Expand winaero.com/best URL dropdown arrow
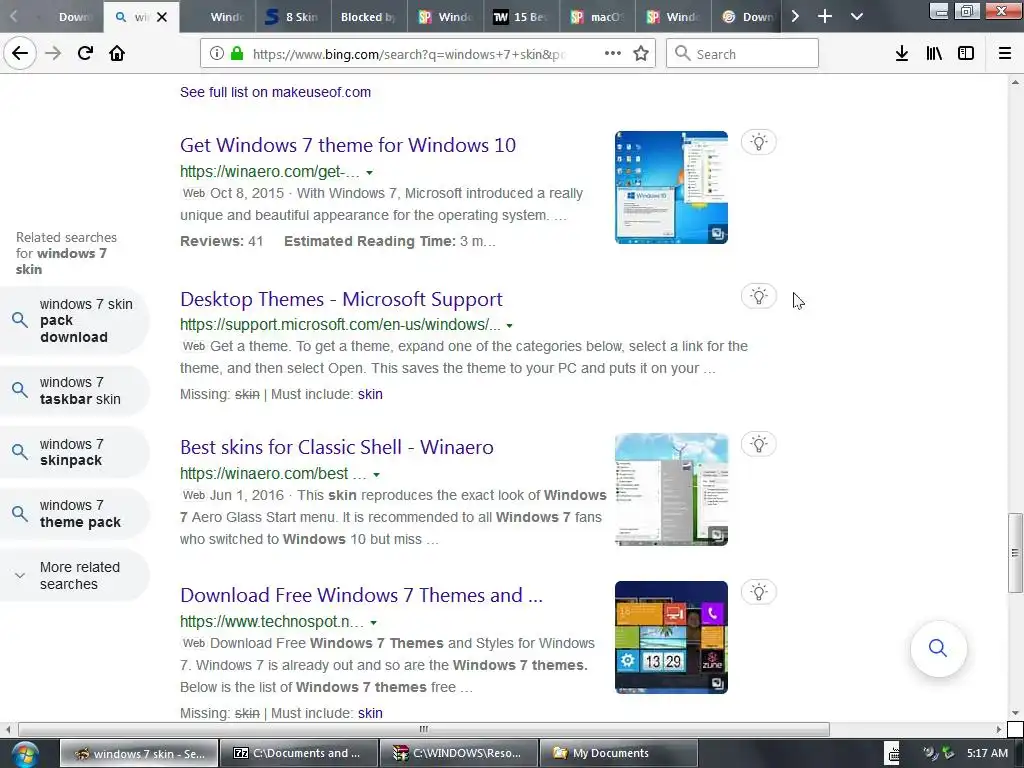This screenshot has width=1024, height=768. tap(376, 475)
